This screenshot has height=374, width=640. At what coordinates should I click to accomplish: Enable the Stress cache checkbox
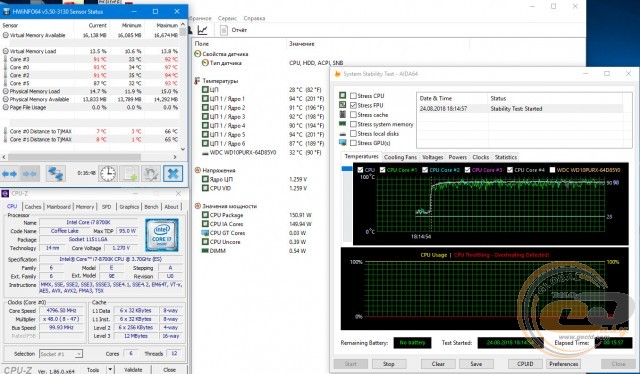tap(353, 115)
